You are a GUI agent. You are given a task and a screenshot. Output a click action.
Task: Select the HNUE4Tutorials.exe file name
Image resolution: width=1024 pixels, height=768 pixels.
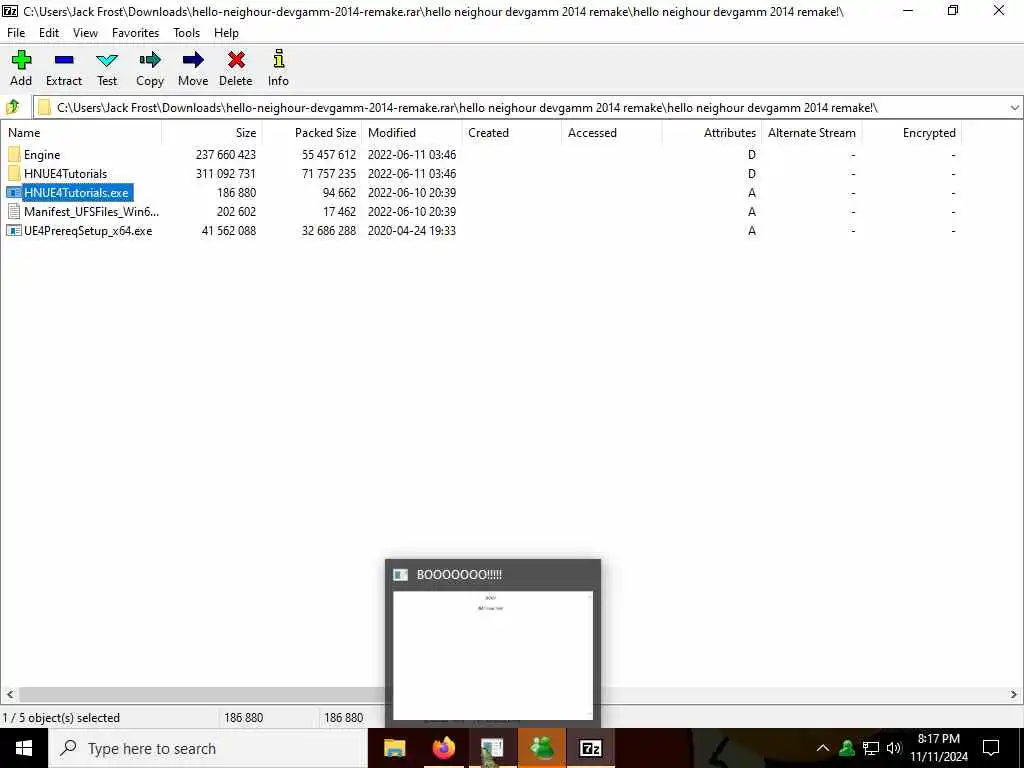[76, 193]
